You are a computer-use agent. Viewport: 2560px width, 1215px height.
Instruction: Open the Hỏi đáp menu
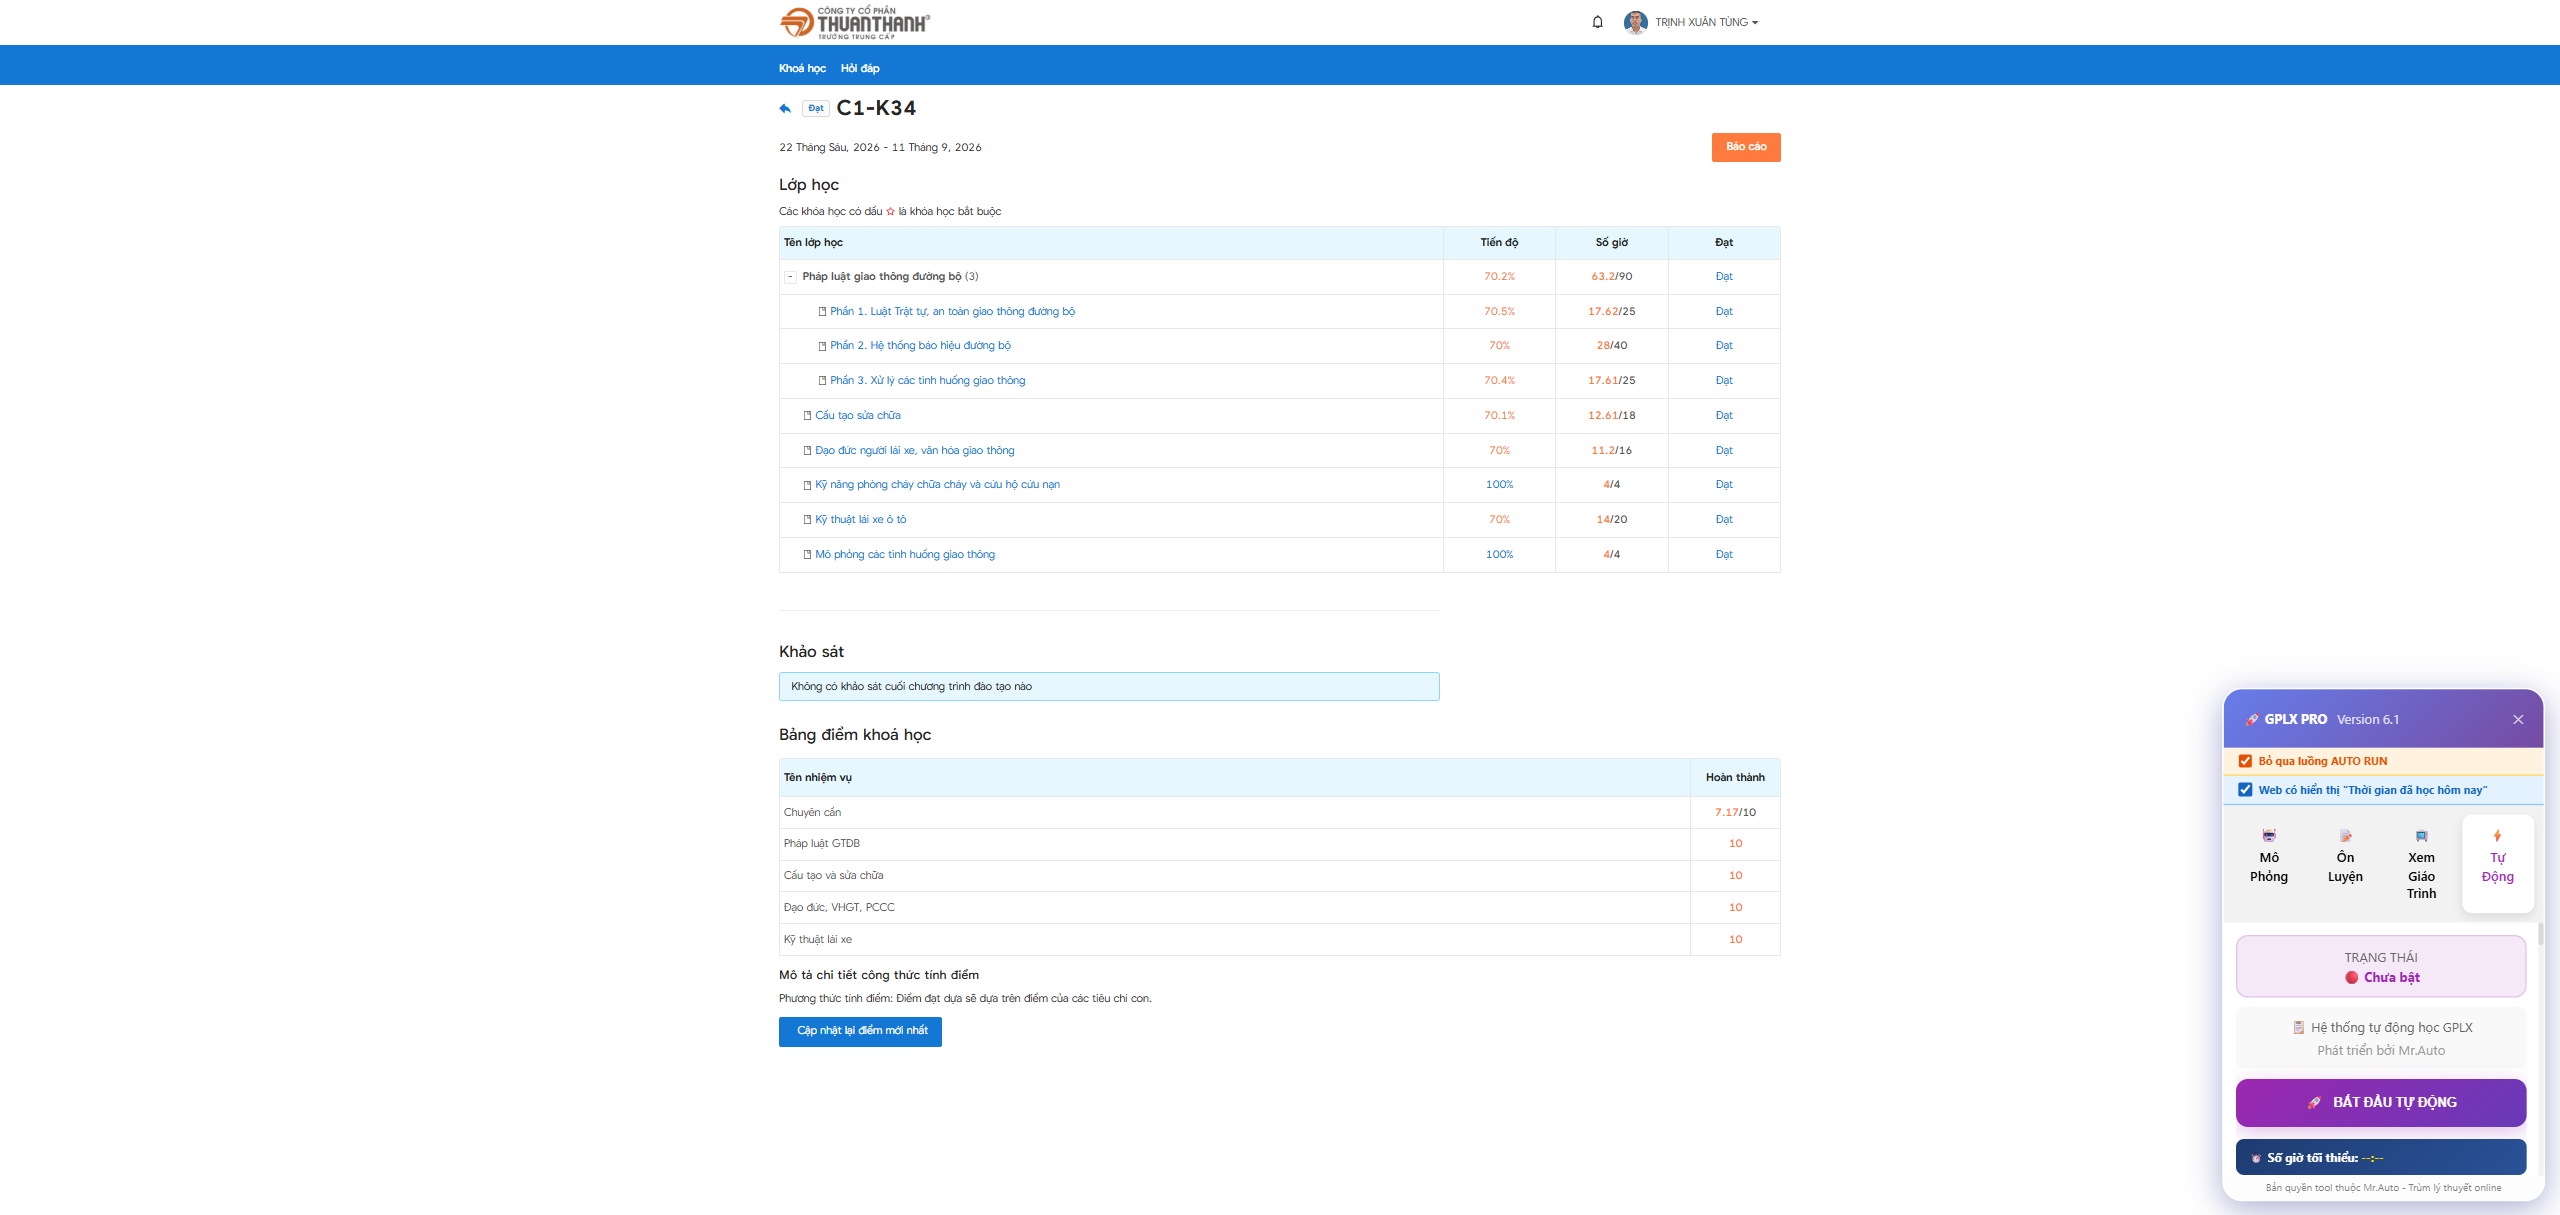(x=860, y=68)
